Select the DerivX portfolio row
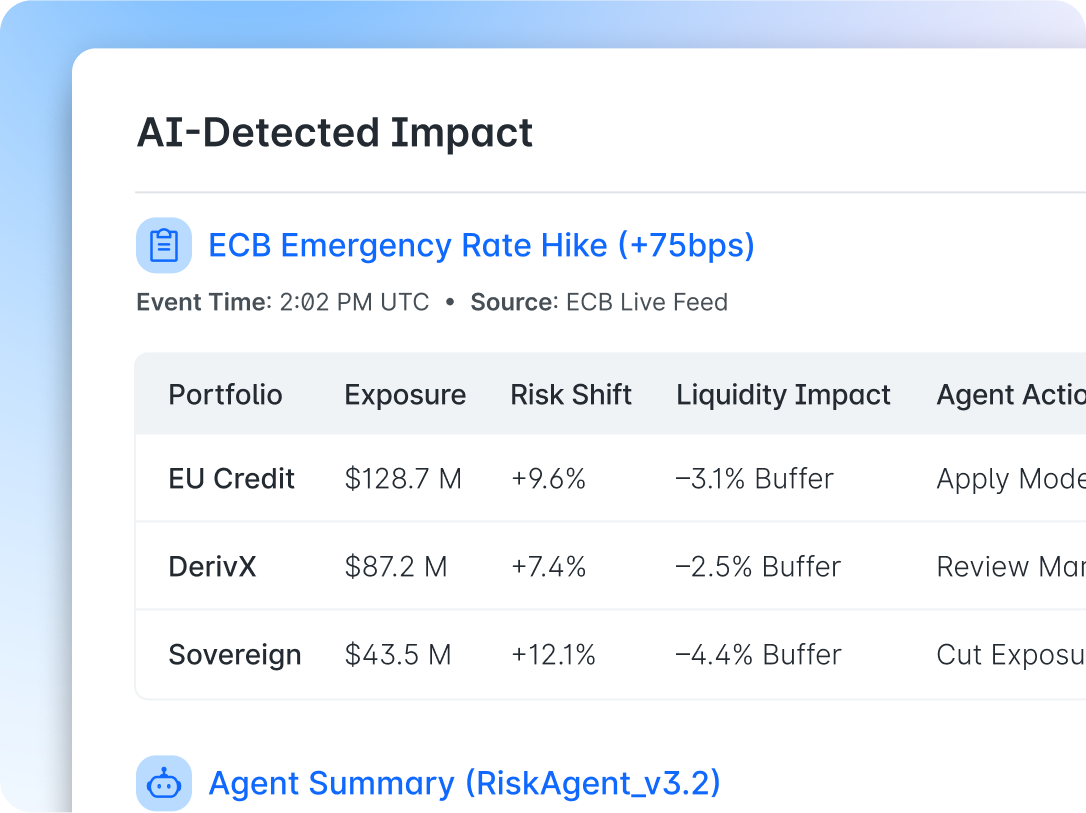This screenshot has height=813, width=1086. [212, 567]
